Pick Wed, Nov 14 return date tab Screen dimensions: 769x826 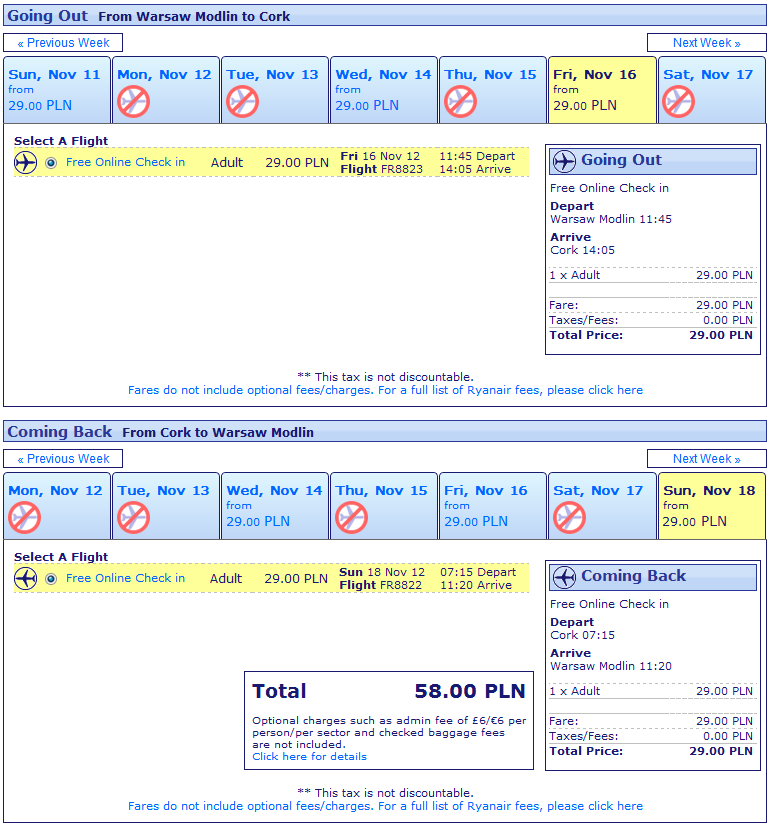[274, 506]
